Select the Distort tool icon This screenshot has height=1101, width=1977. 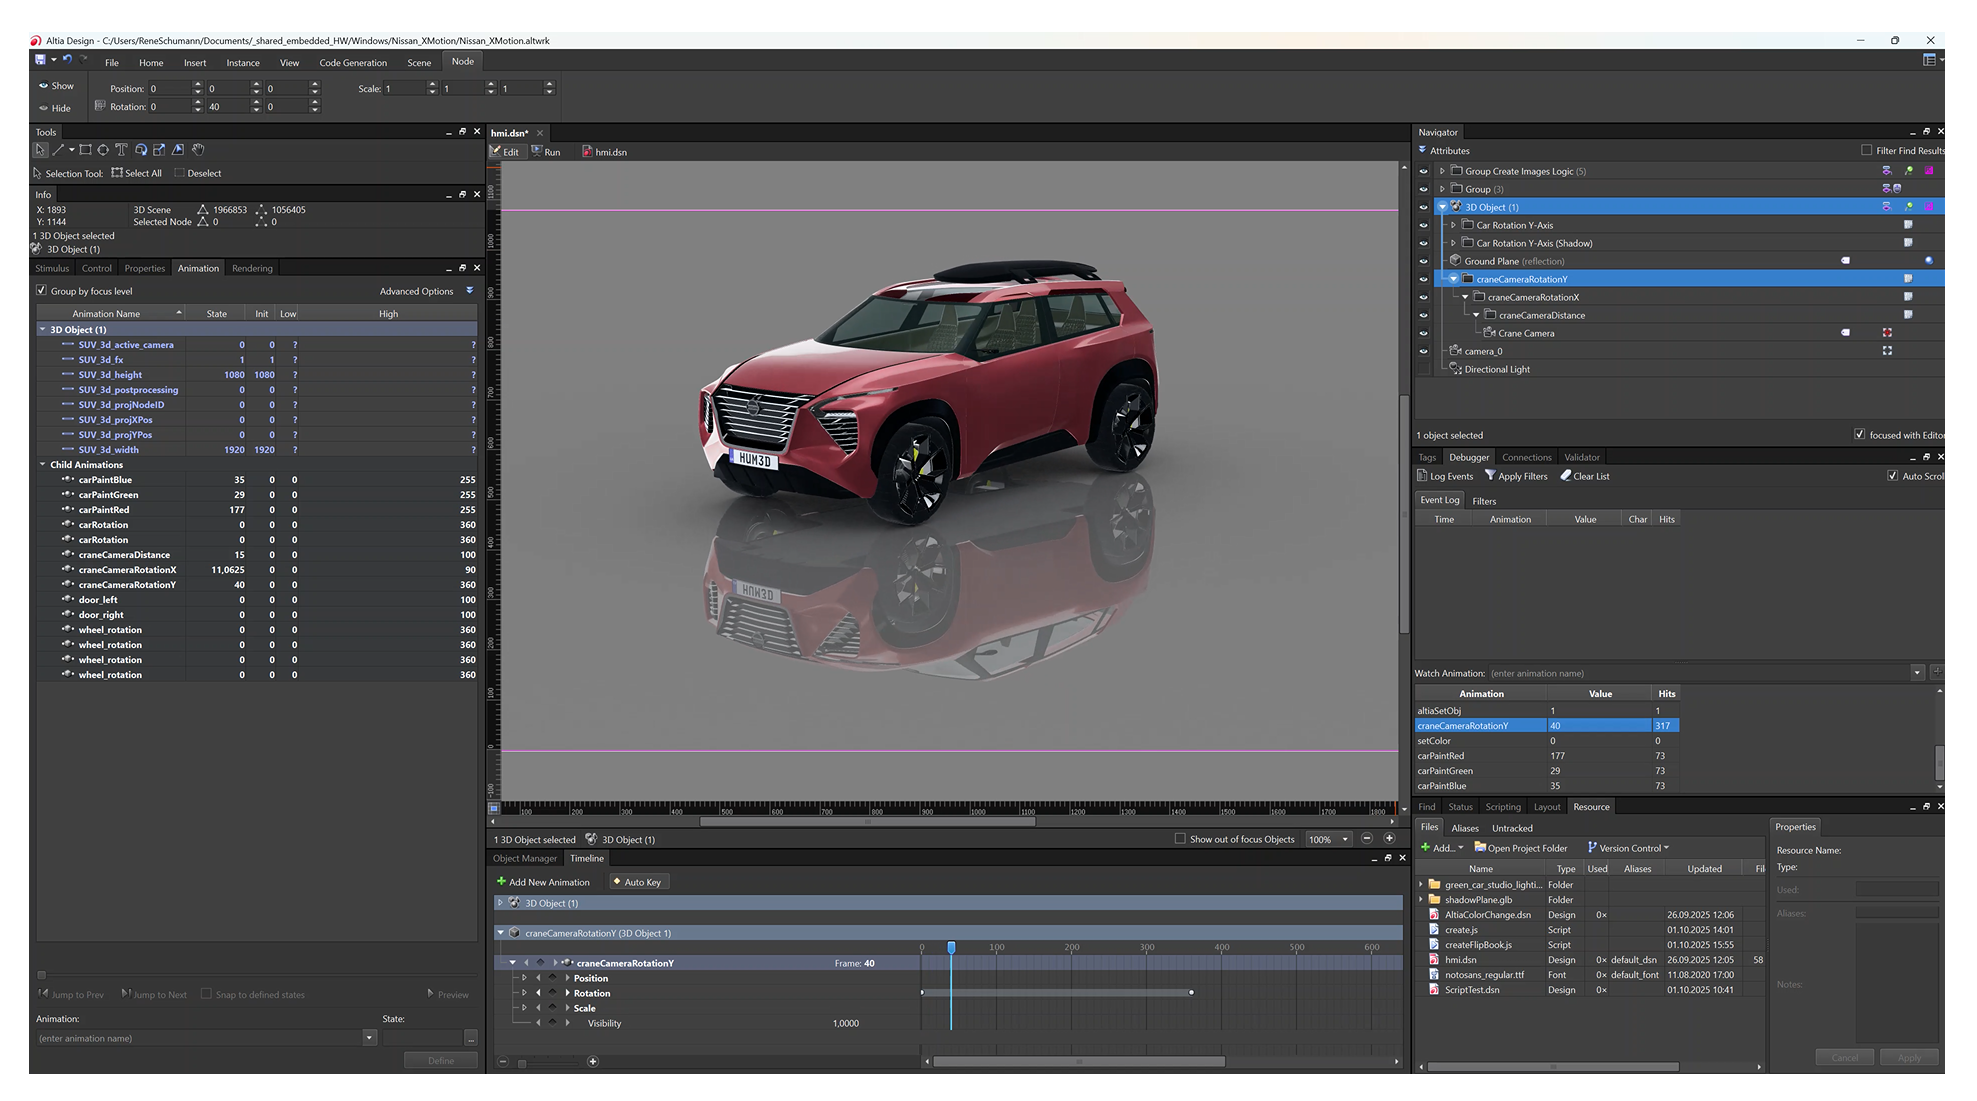[178, 150]
